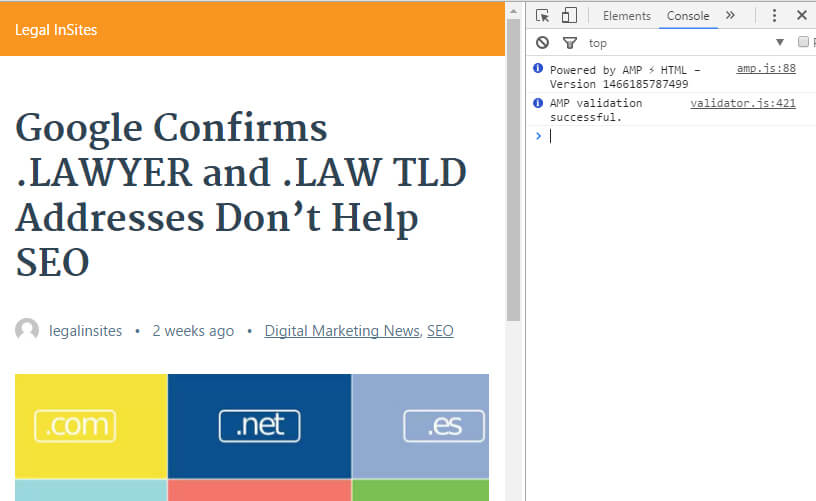Screen dimensions: 816x501
Task: Switch to the Elements tab
Action: point(627,16)
